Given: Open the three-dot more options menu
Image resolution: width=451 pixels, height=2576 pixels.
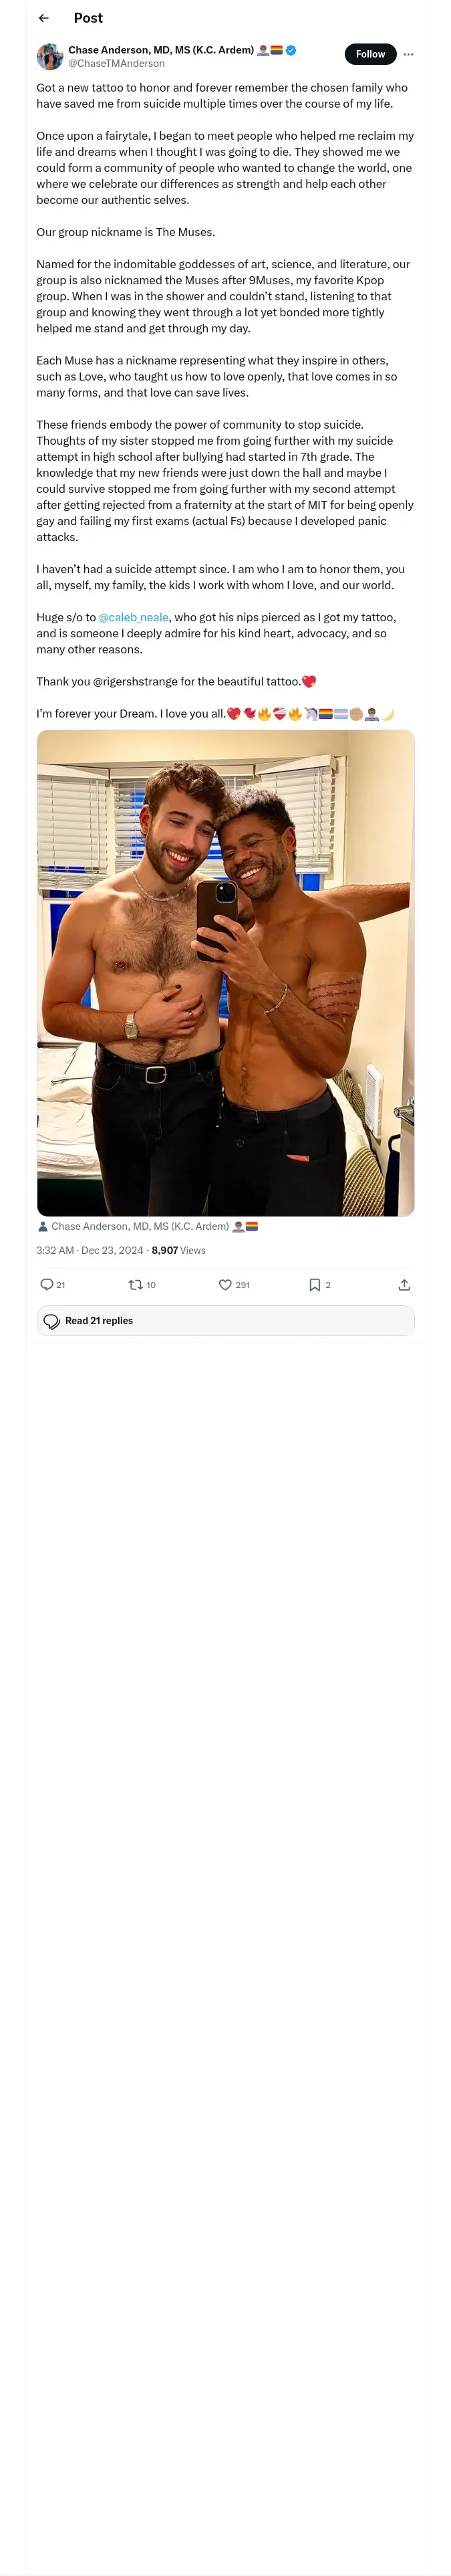Looking at the screenshot, I should (408, 54).
